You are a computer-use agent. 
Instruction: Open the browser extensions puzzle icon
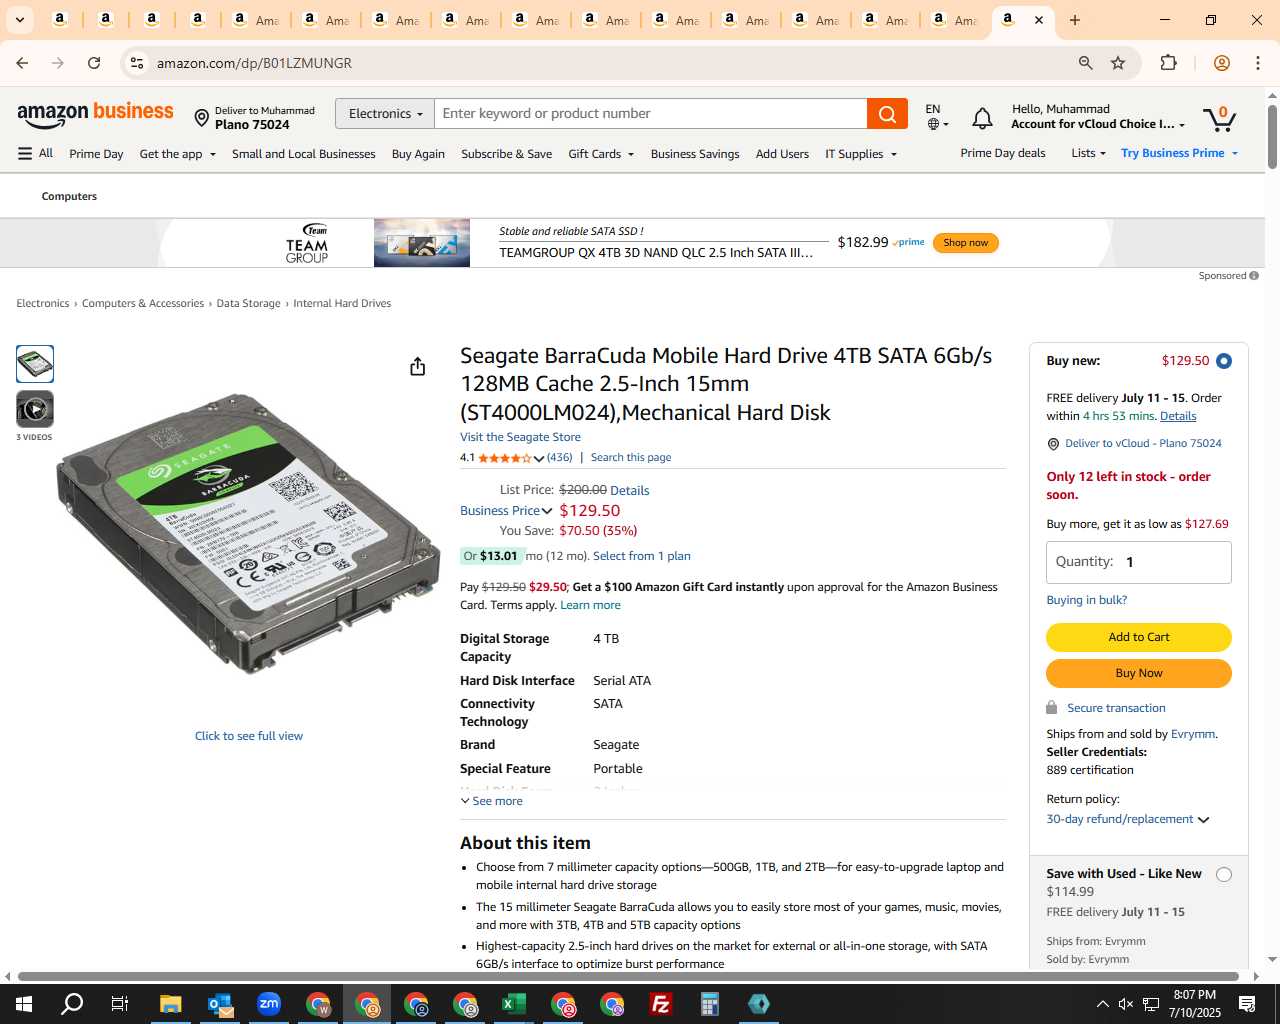coord(1168,63)
